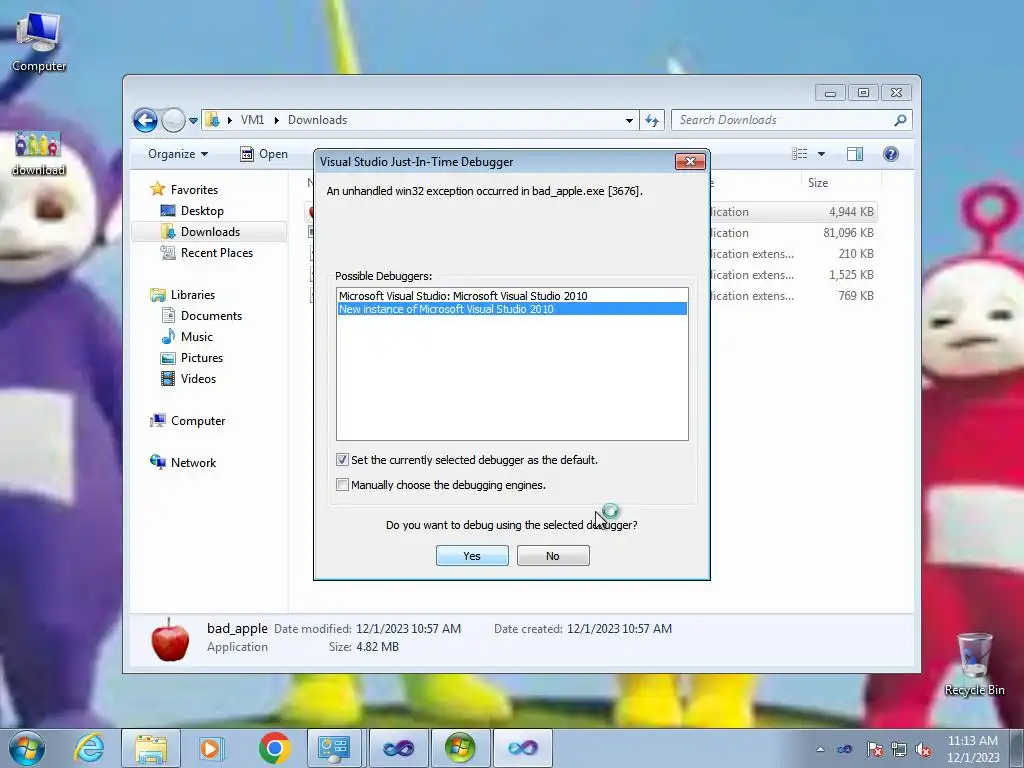Viewport: 1024px width, 768px height.
Task: Select 'New instance of Microsoft Visual Studio 2010'
Action: [512, 309]
